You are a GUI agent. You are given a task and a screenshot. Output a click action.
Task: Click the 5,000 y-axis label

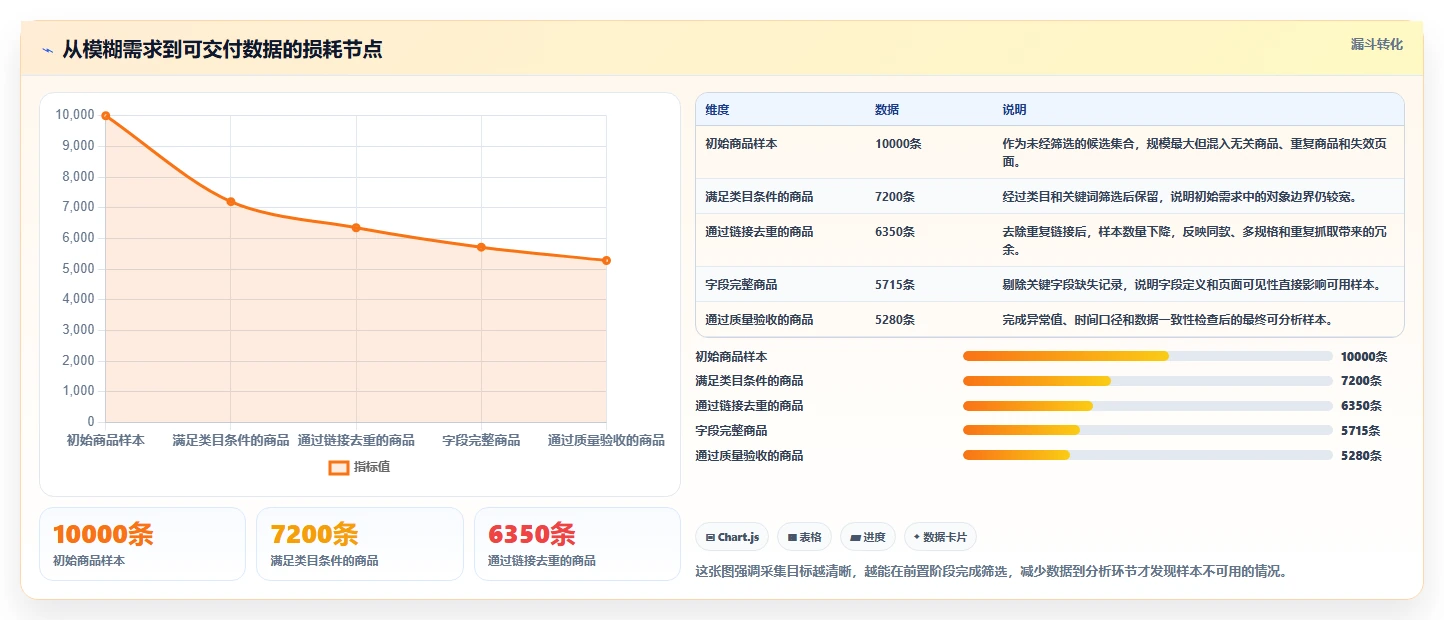click(x=78, y=268)
